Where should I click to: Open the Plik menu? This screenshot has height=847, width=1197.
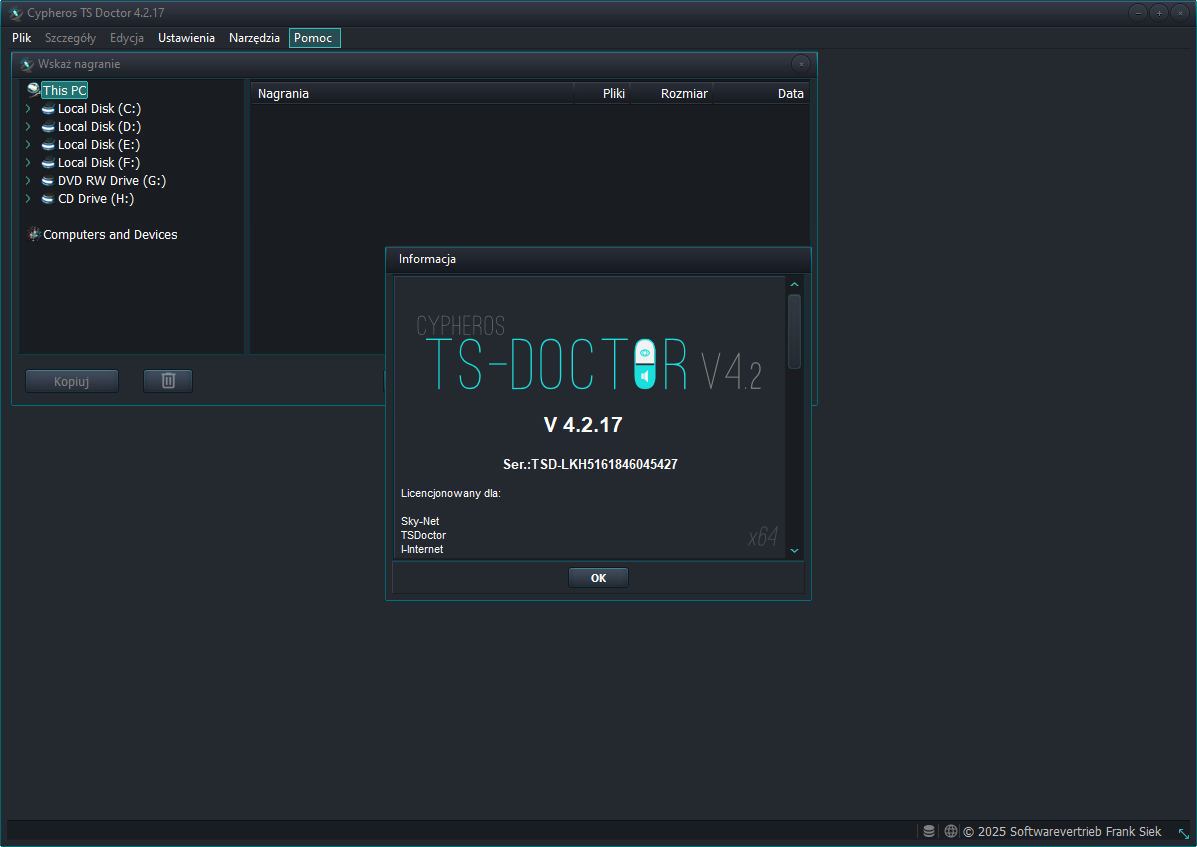click(21, 38)
